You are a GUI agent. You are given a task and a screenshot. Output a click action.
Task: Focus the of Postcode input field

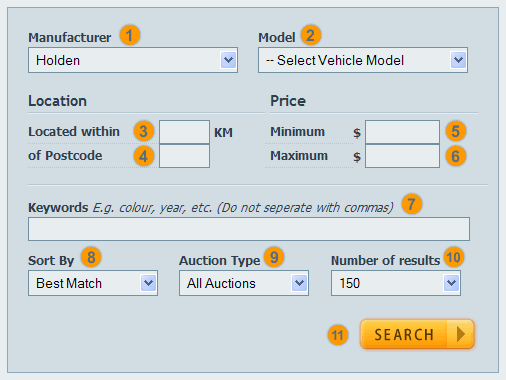pyautogui.click(x=184, y=156)
